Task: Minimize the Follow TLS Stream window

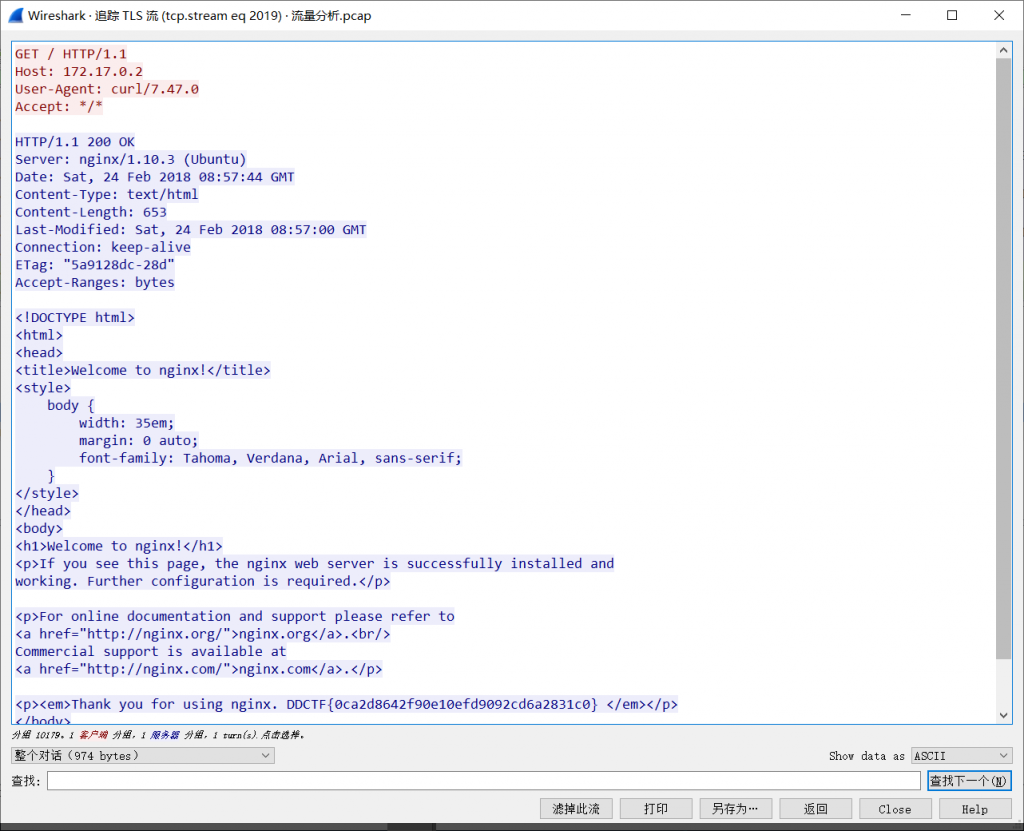Action: pyautogui.click(x=906, y=15)
